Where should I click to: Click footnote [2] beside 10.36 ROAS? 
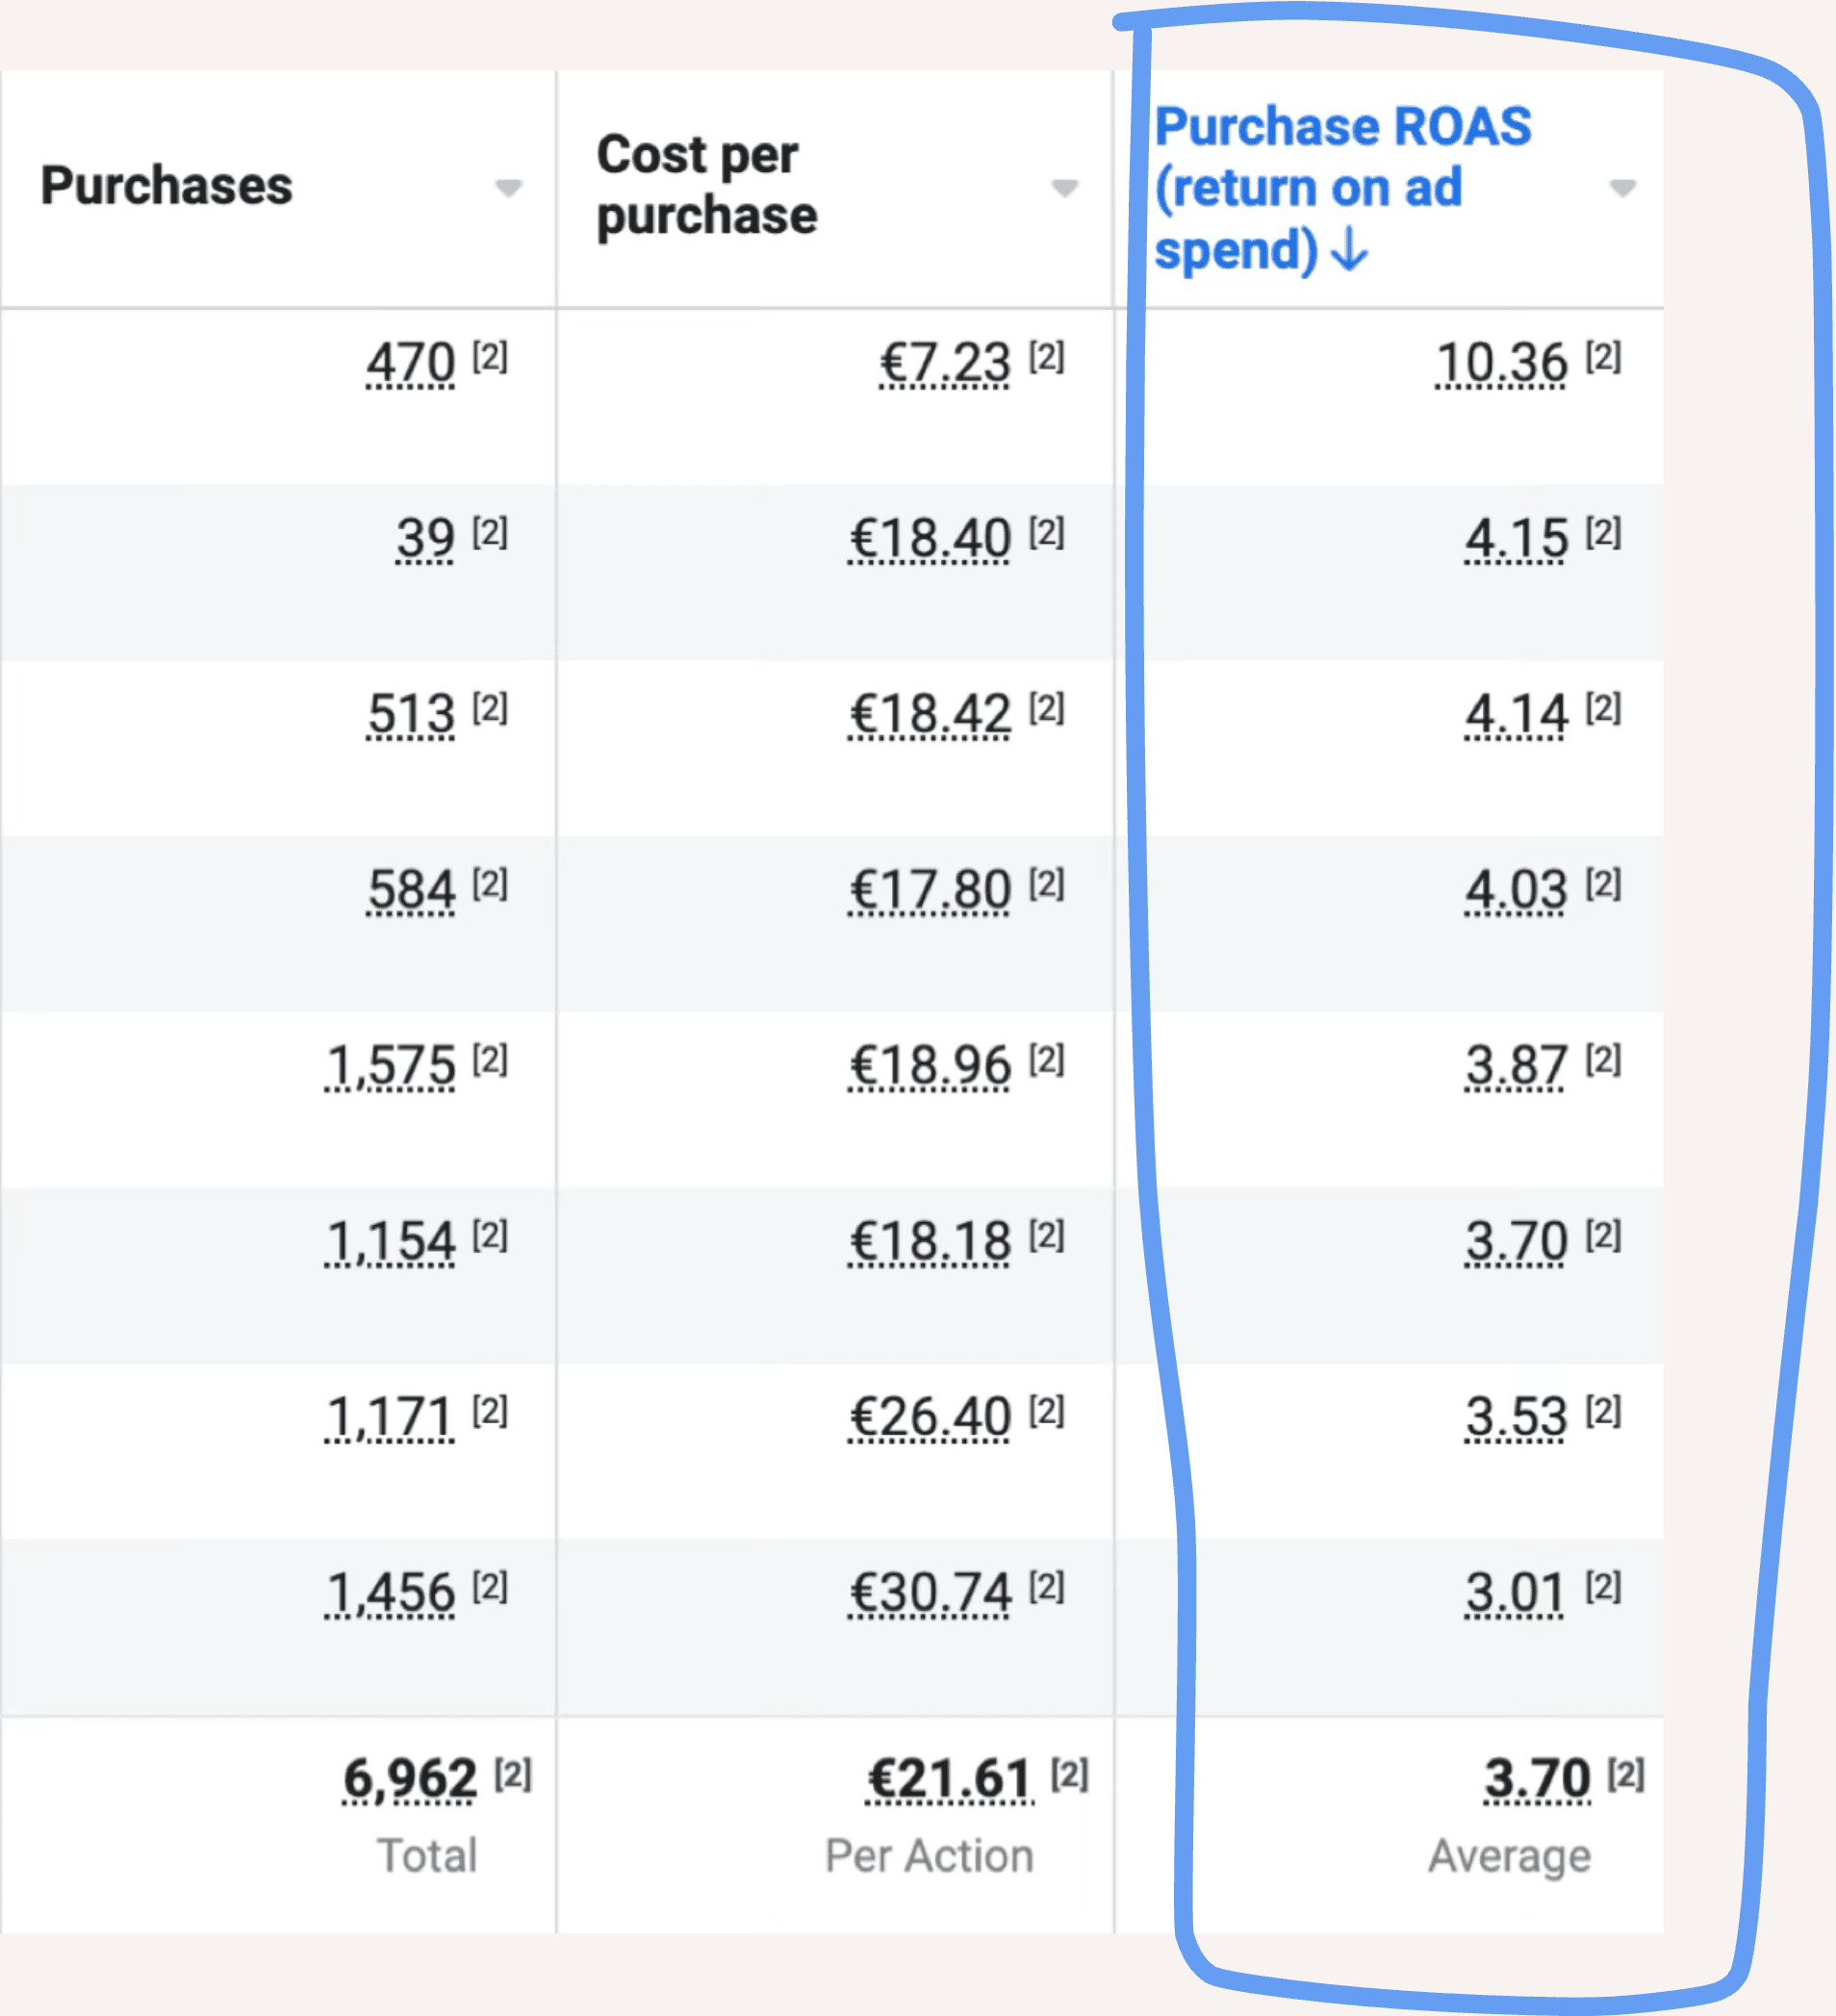[x=1603, y=356]
